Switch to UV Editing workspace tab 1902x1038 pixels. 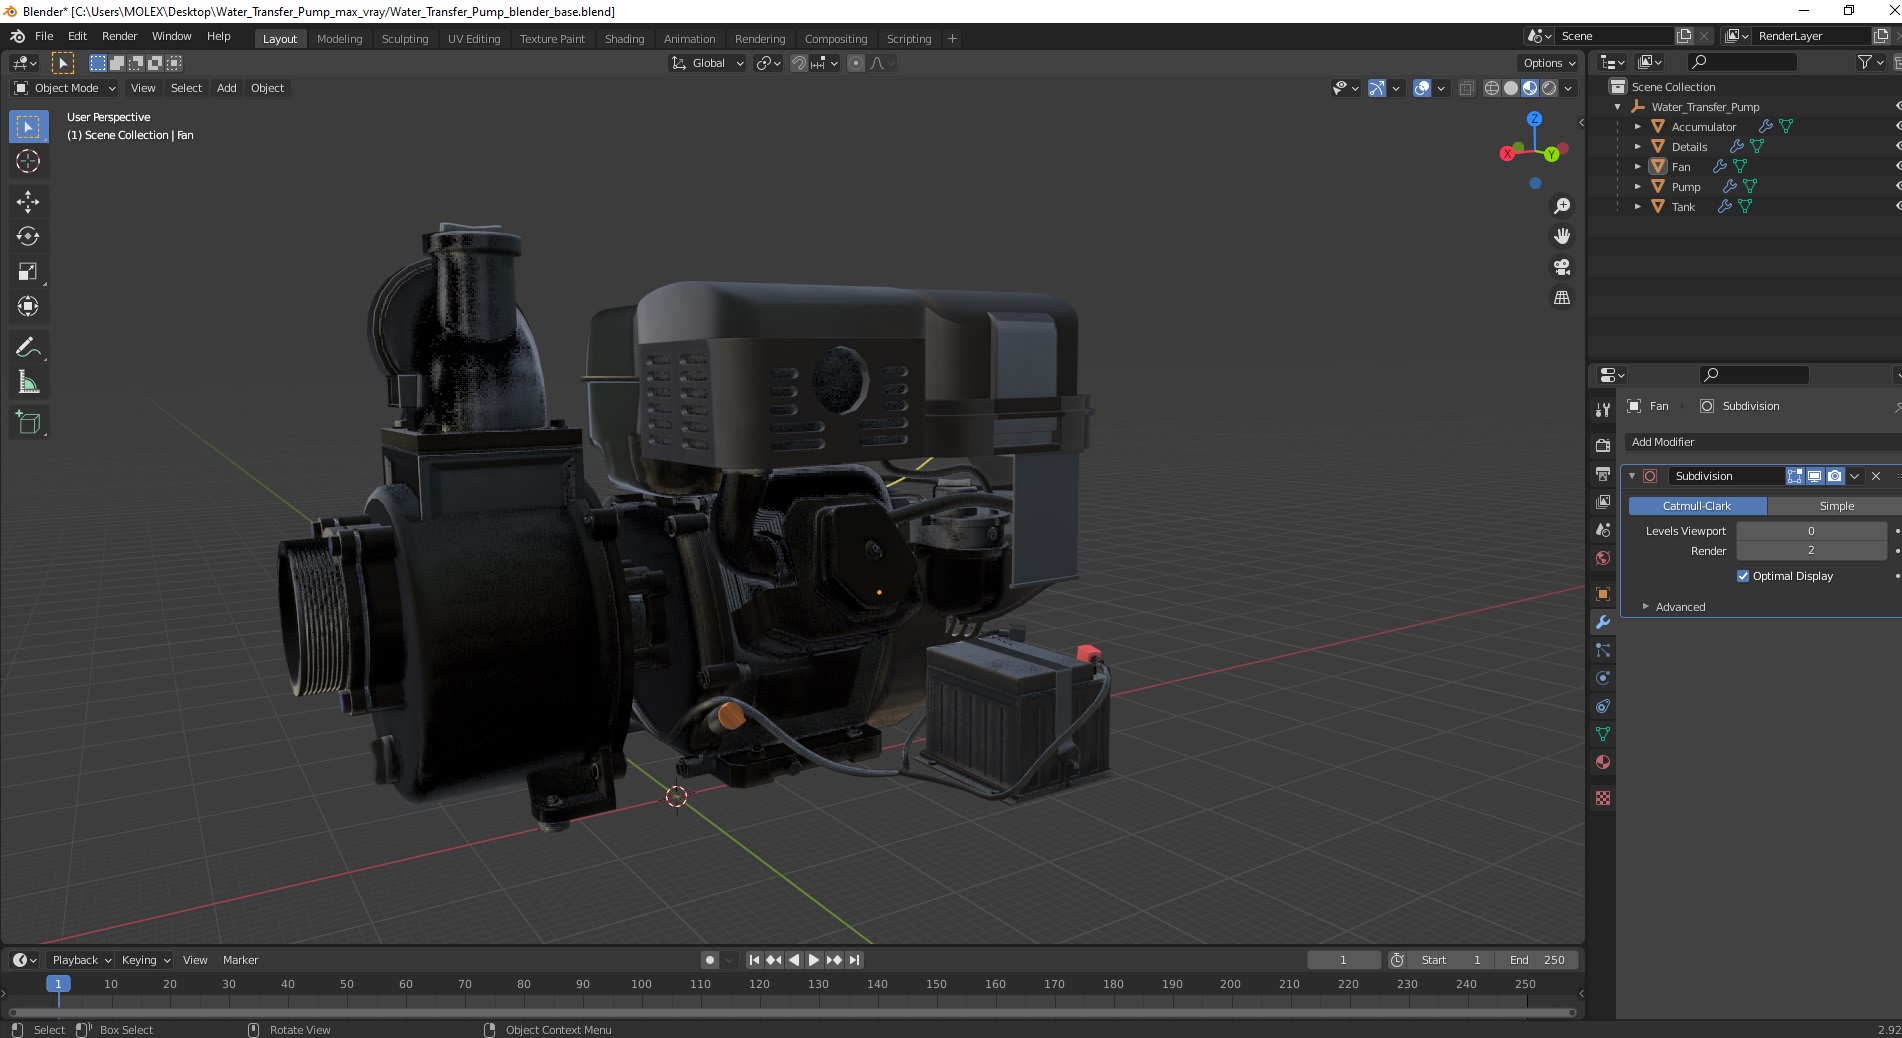(474, 39)
